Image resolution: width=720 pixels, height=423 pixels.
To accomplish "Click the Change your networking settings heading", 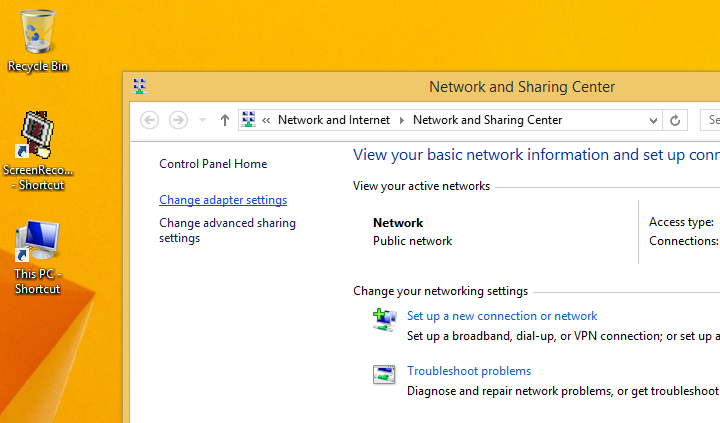I will [440, 291].
